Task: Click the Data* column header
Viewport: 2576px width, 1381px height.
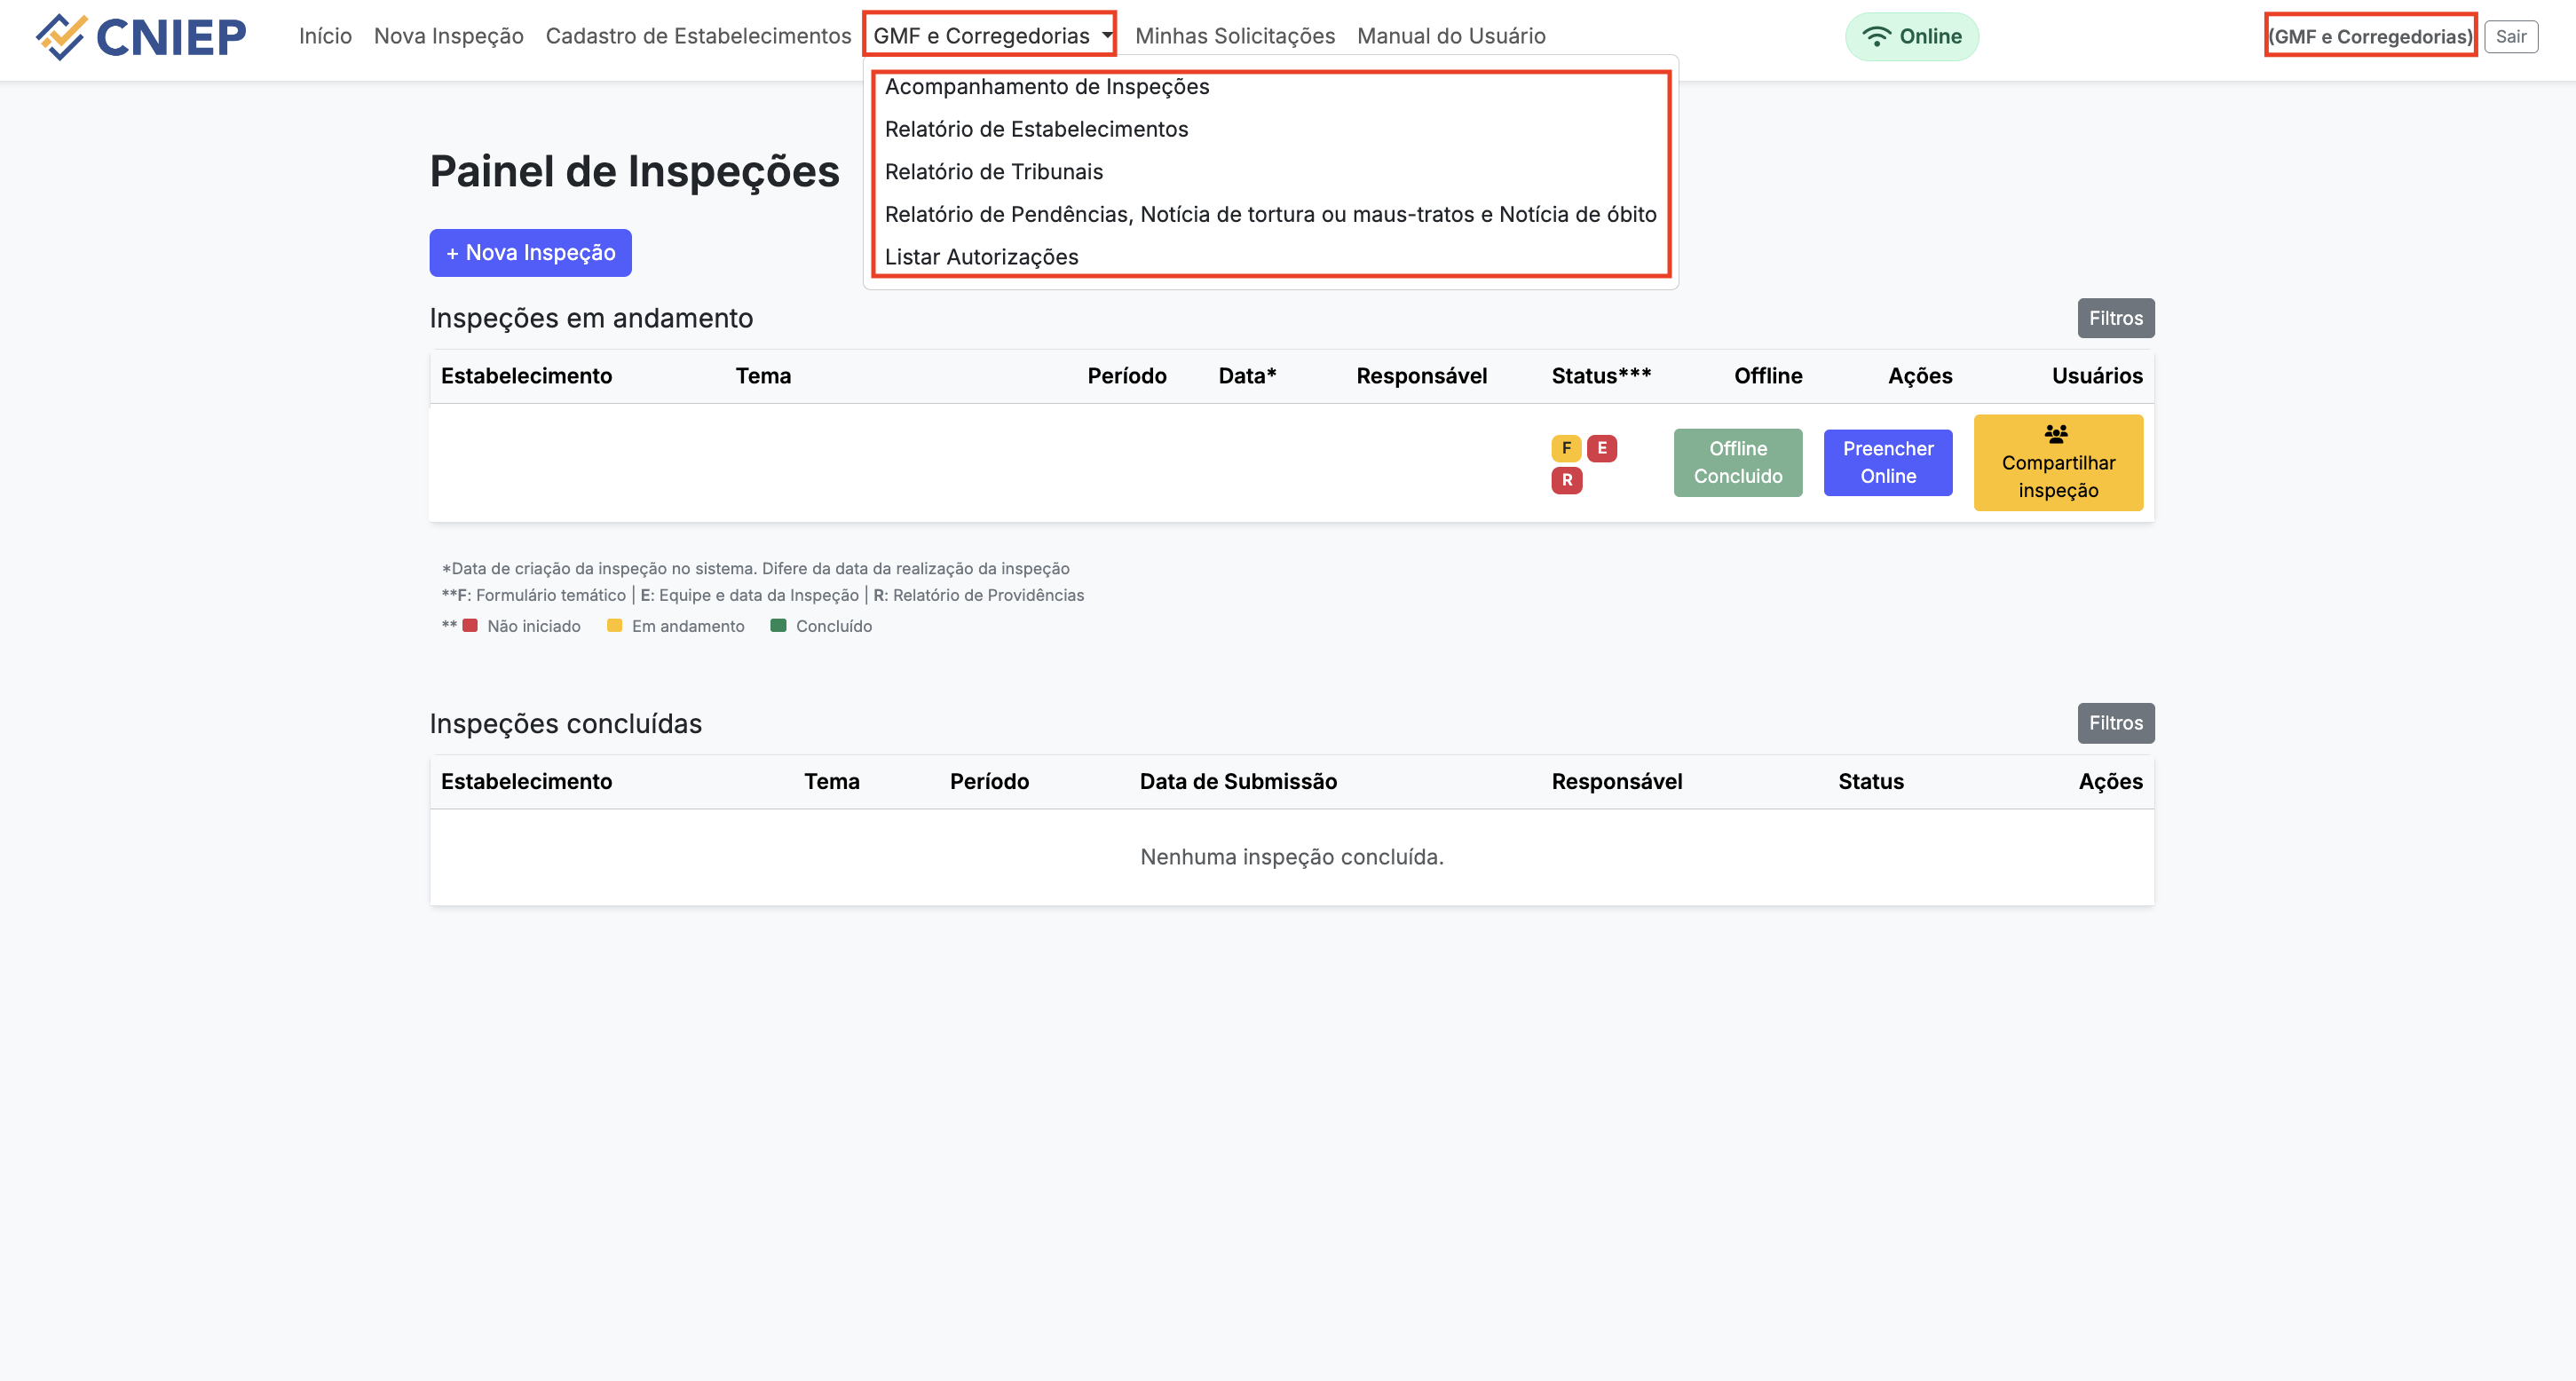Action: [x=1247, y=376]
